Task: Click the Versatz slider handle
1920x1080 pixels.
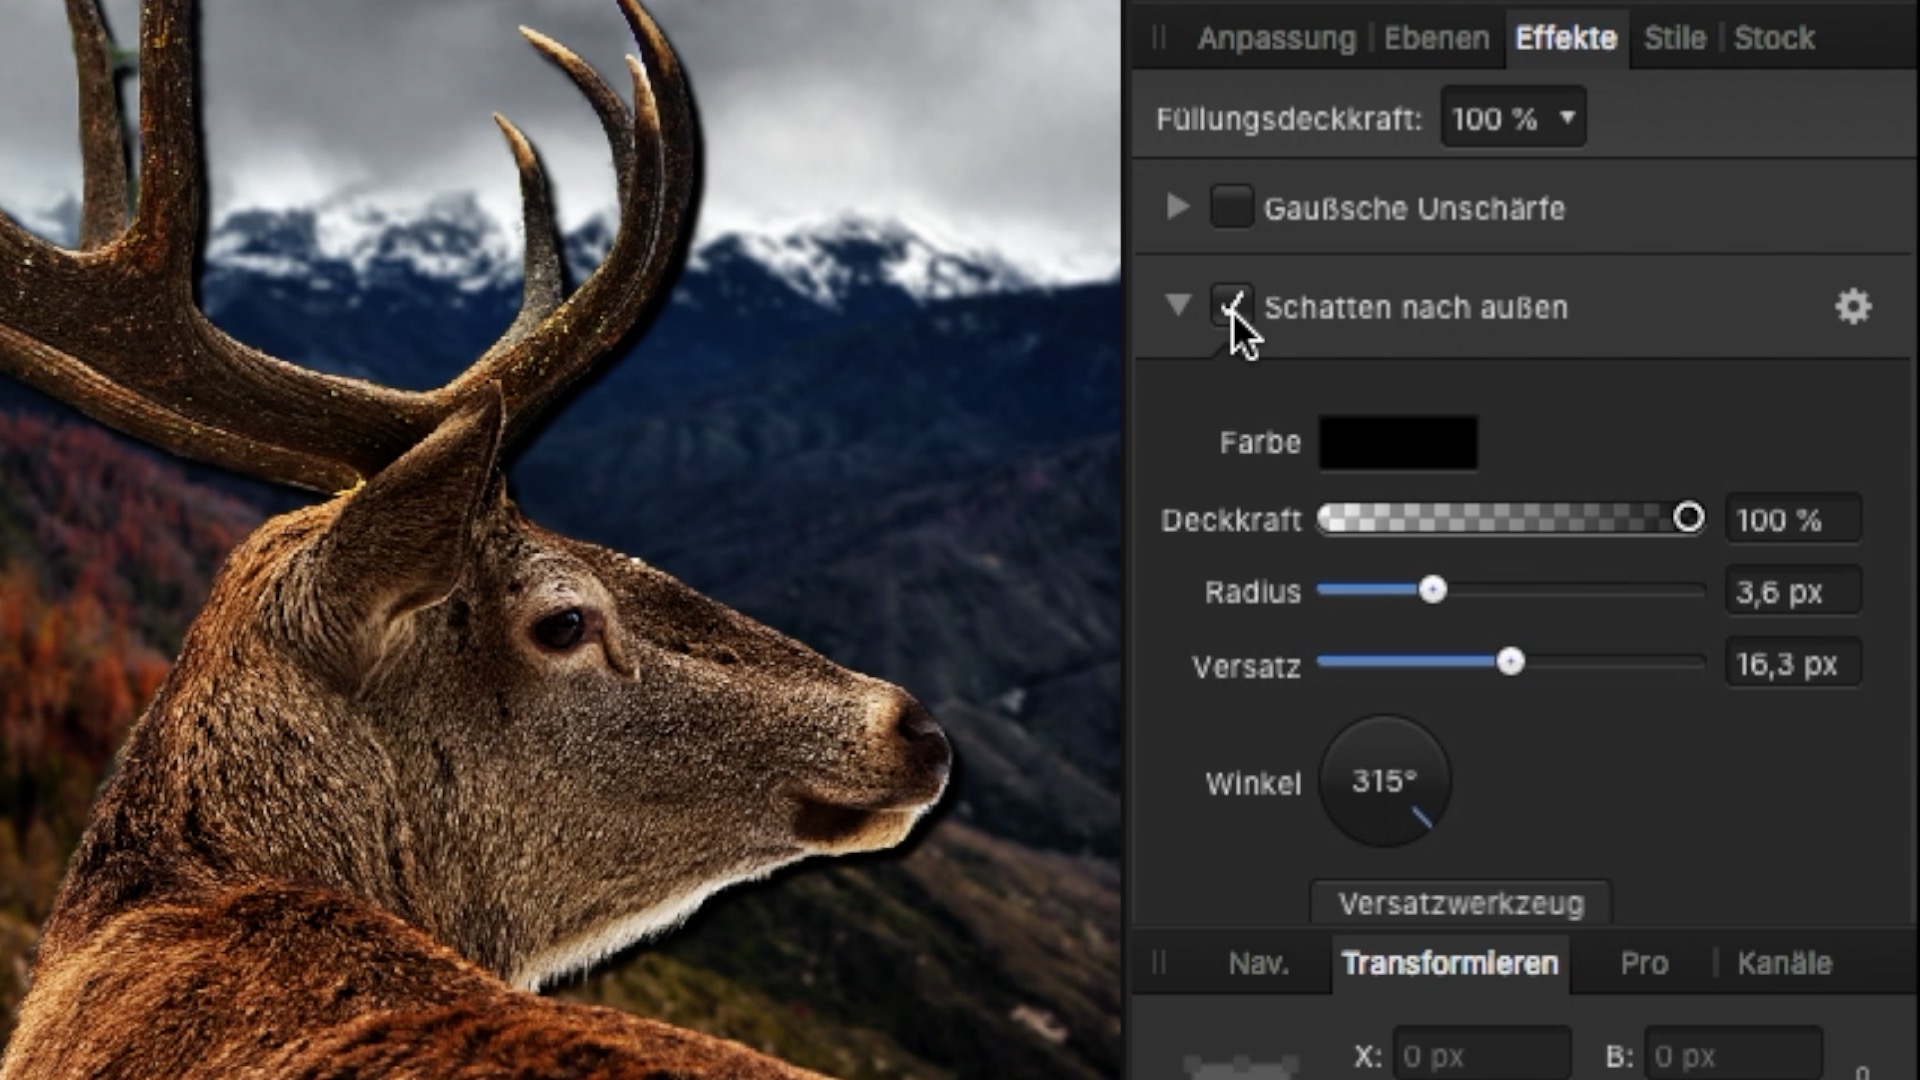Action: [1511, 662]
